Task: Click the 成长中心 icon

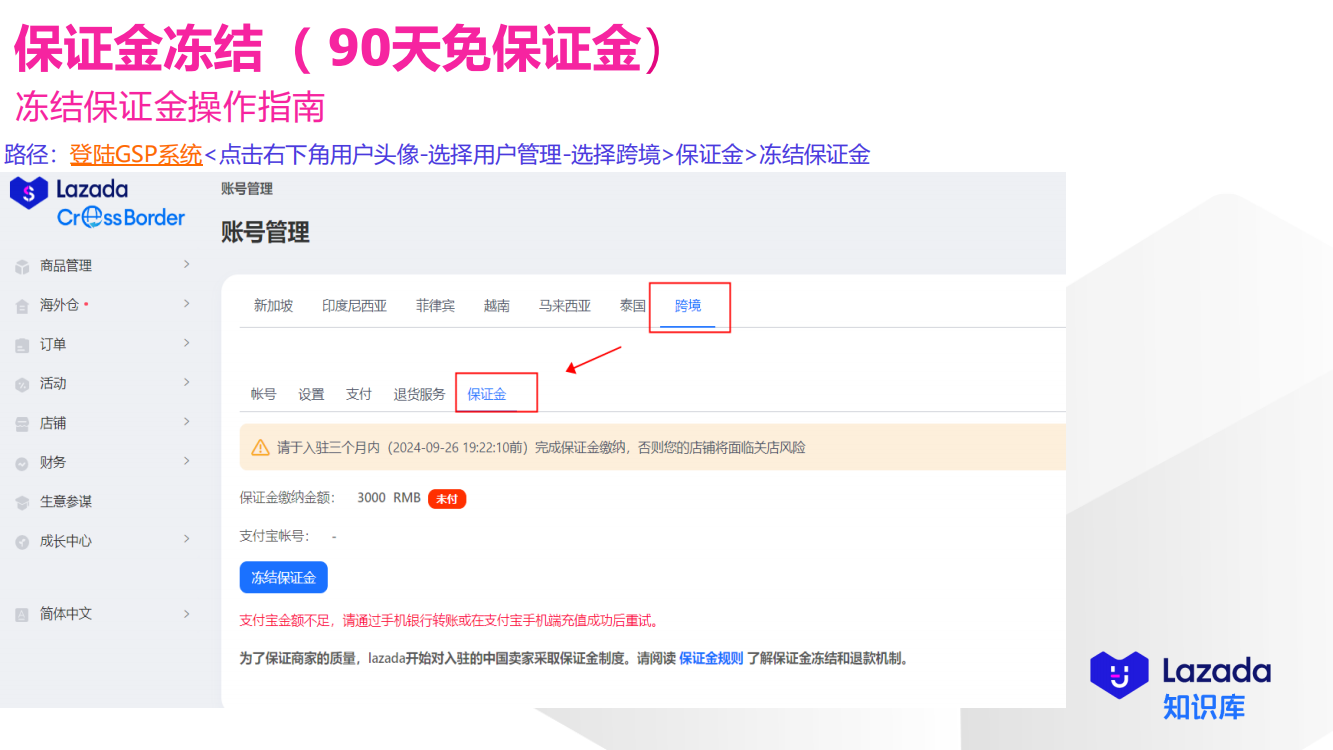Action: coord(22,541)
